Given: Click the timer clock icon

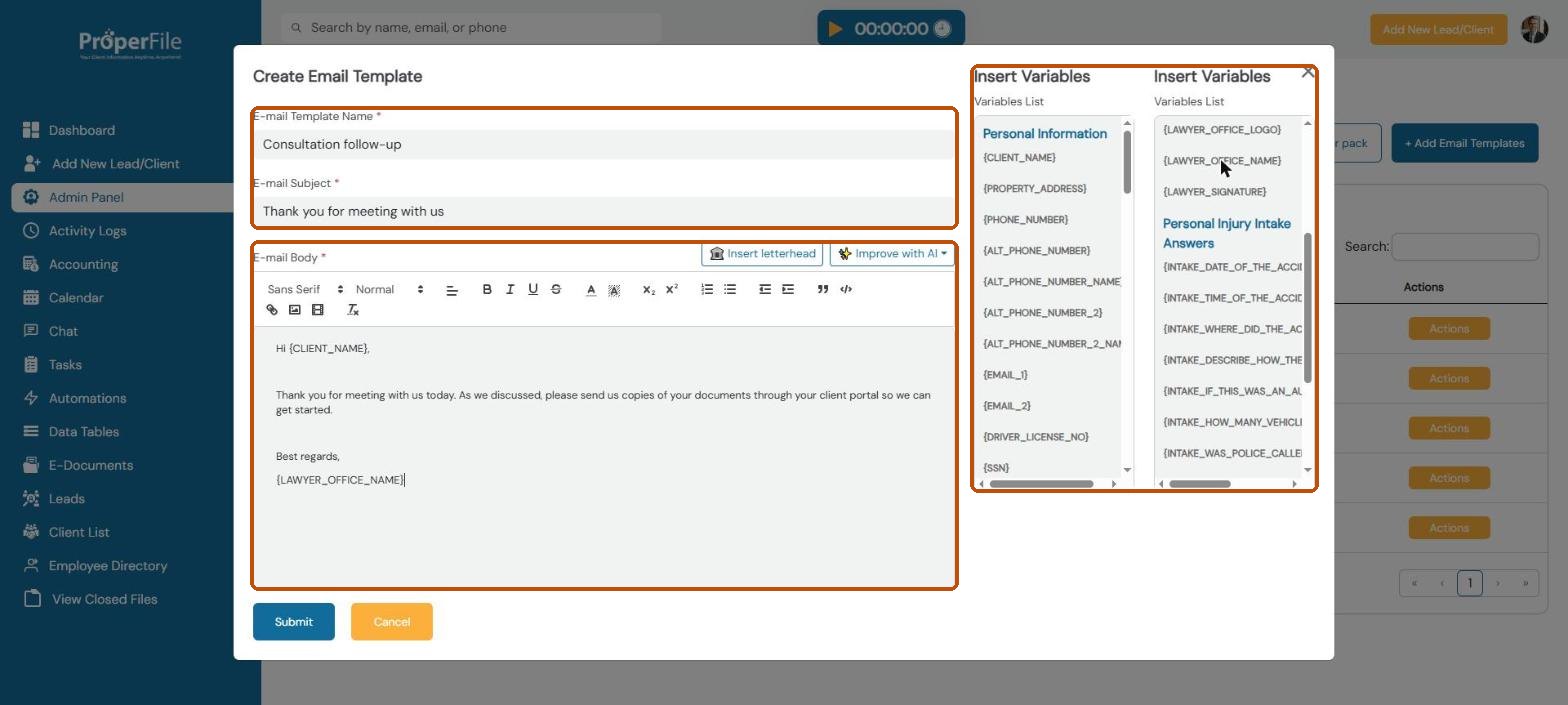Looking at the screenshot, I should coord(942,29).
